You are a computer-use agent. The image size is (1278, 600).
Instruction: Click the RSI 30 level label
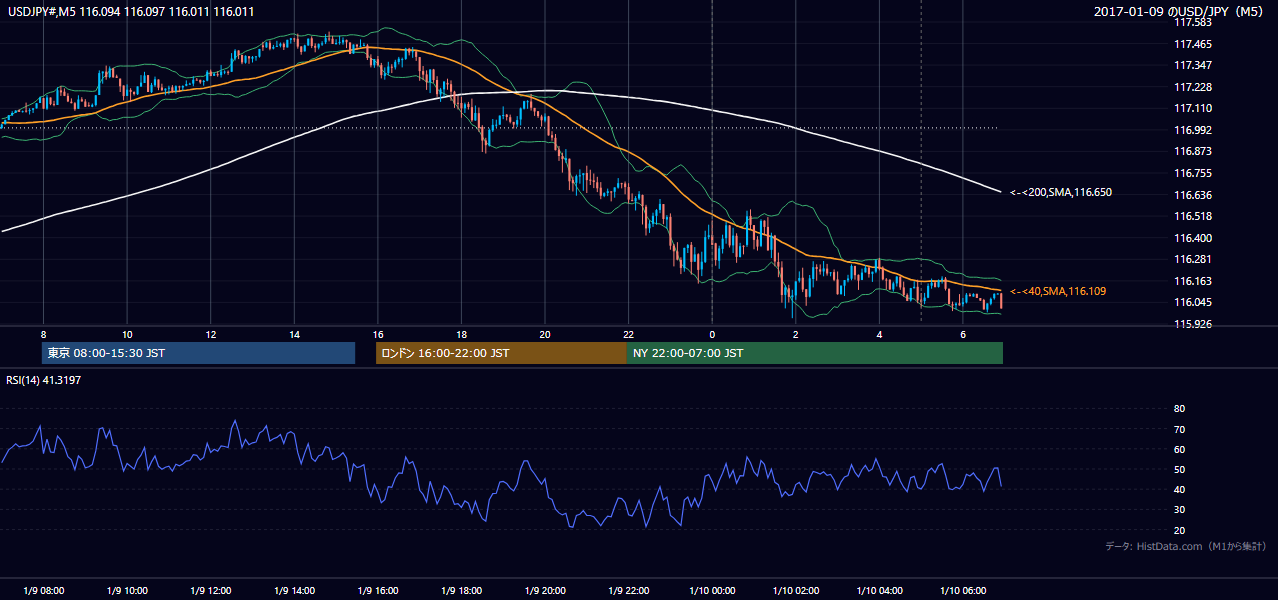1180,510
